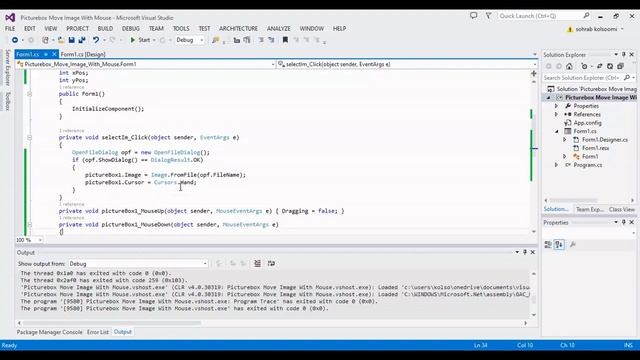Click the Navigate Backward toolbar icon
Viewport: 640px width, 360px height.
click(x=15, y=40)
